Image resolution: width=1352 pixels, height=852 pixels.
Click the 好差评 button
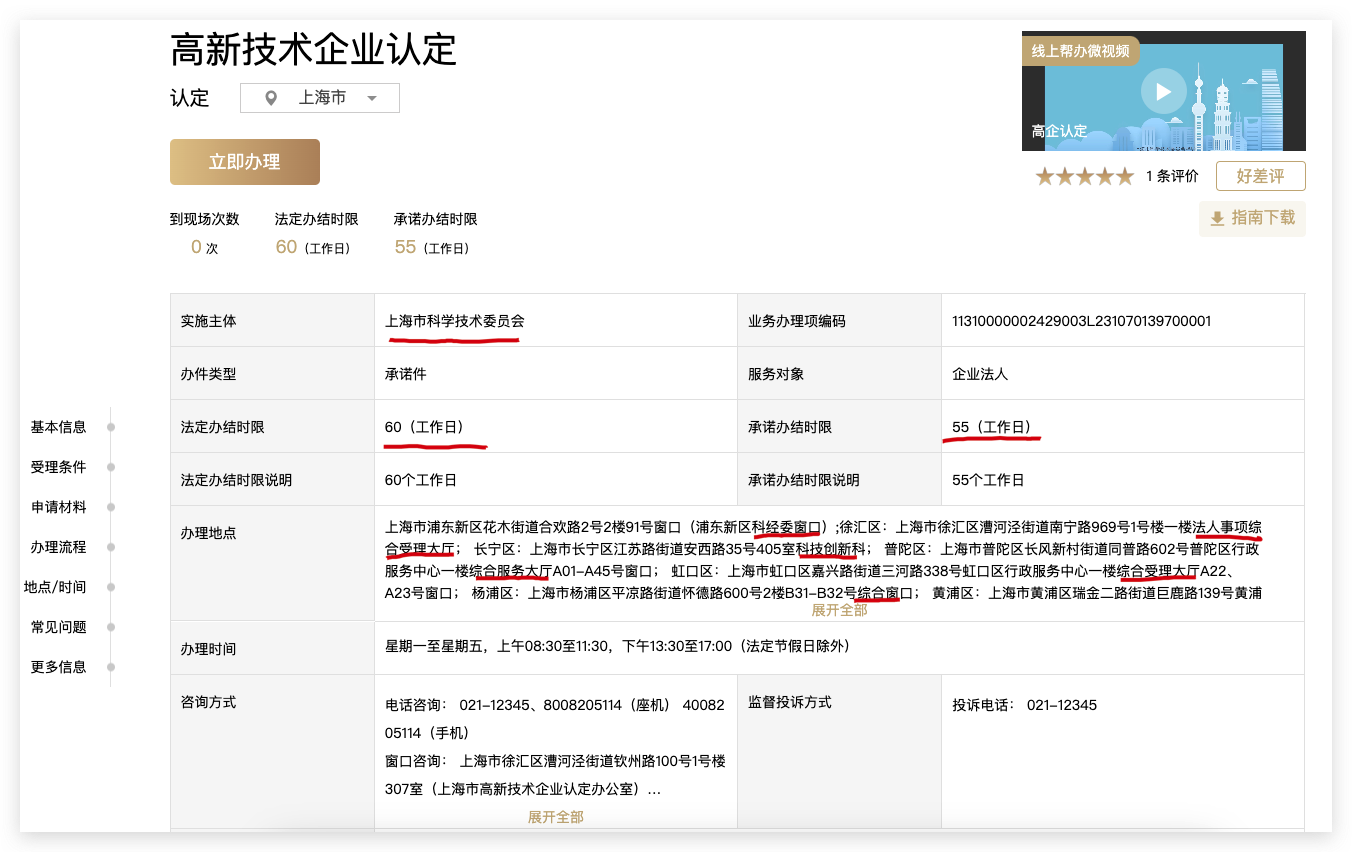[1260, 176]
